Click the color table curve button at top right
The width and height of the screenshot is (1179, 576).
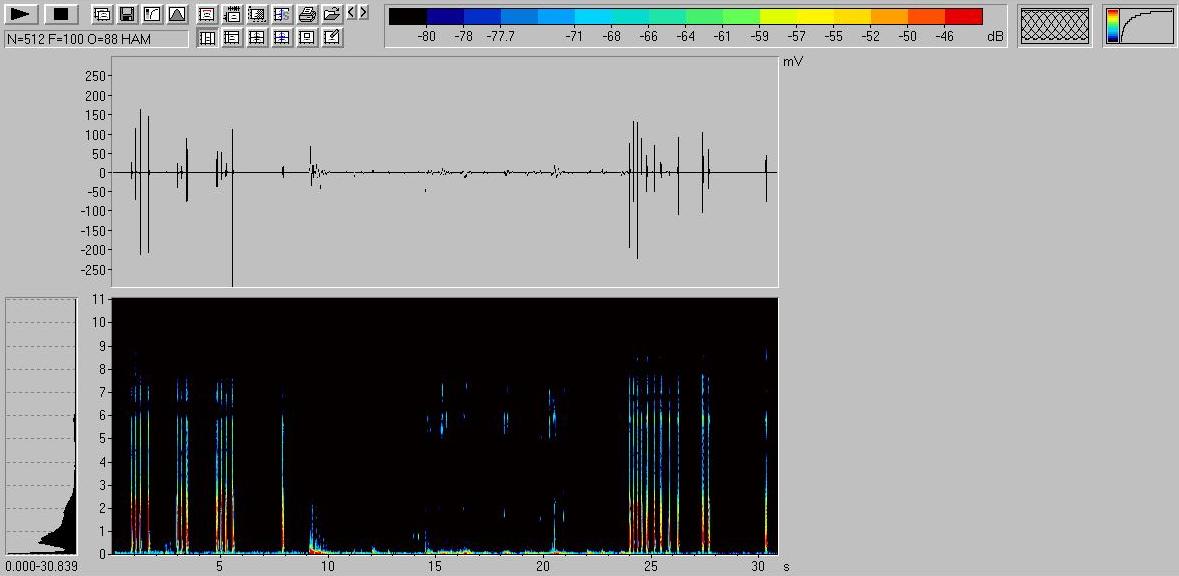coord(1140,26)
